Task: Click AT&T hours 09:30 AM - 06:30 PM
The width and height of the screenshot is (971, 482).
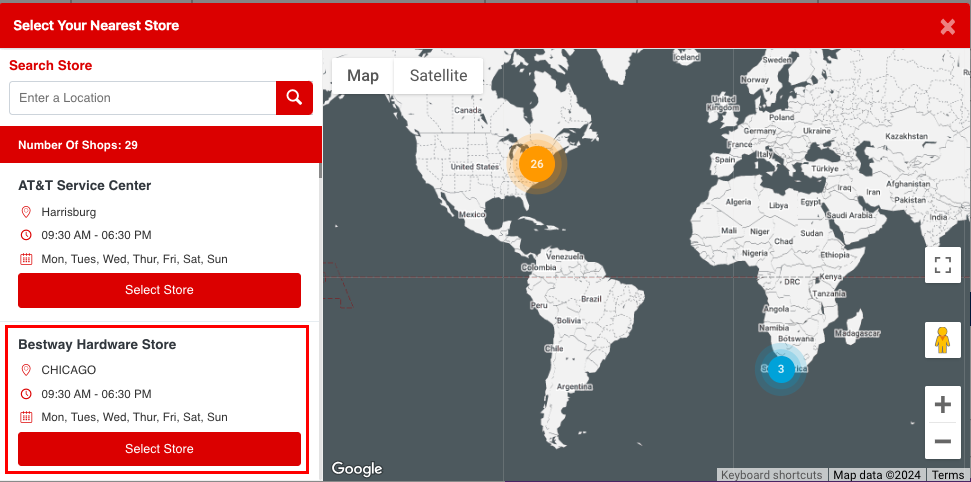Action: (97, 235)
